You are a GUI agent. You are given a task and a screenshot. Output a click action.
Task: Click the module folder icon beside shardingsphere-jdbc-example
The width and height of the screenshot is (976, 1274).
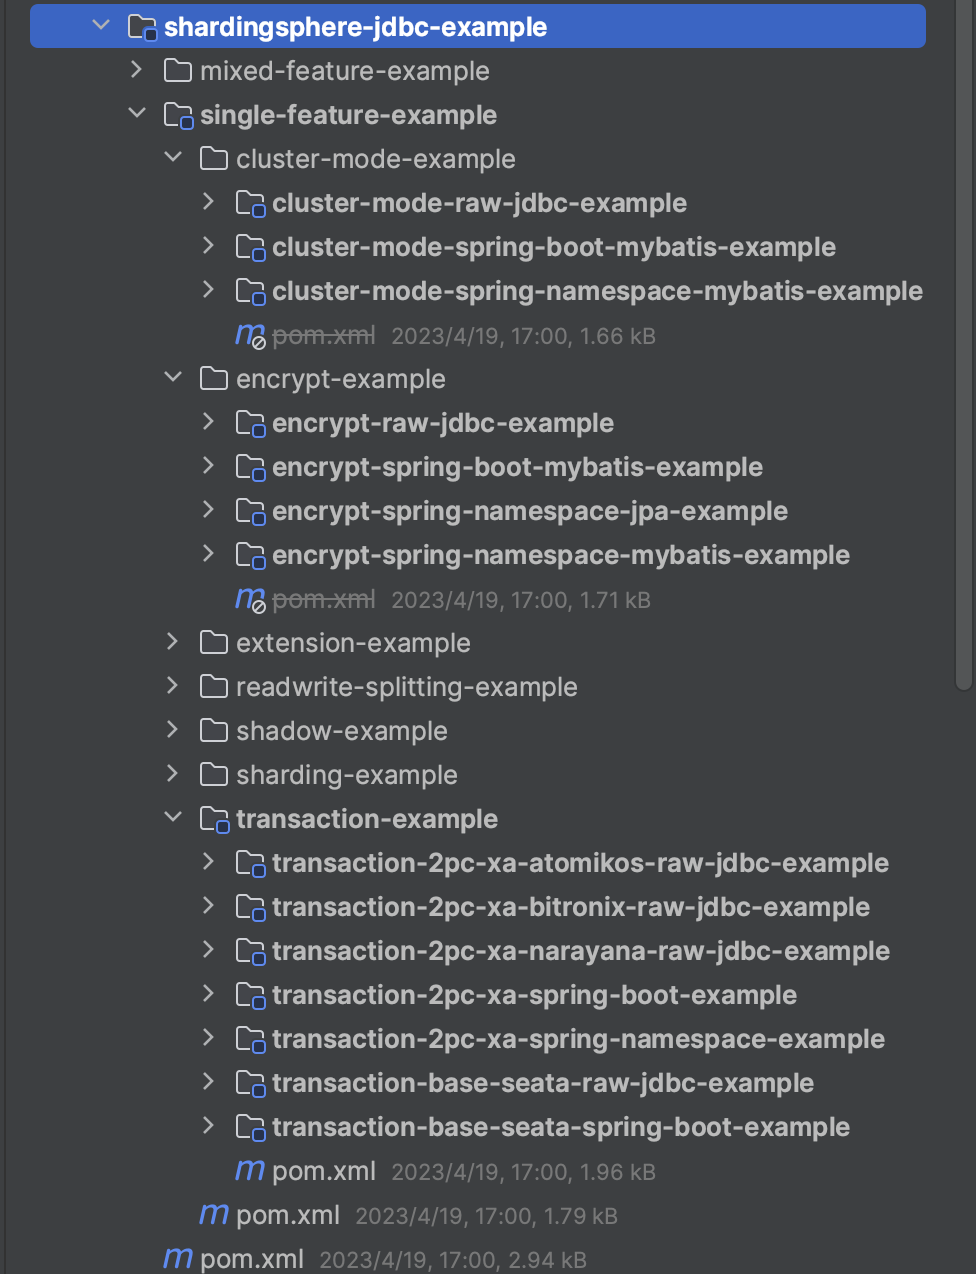(140, 27)
